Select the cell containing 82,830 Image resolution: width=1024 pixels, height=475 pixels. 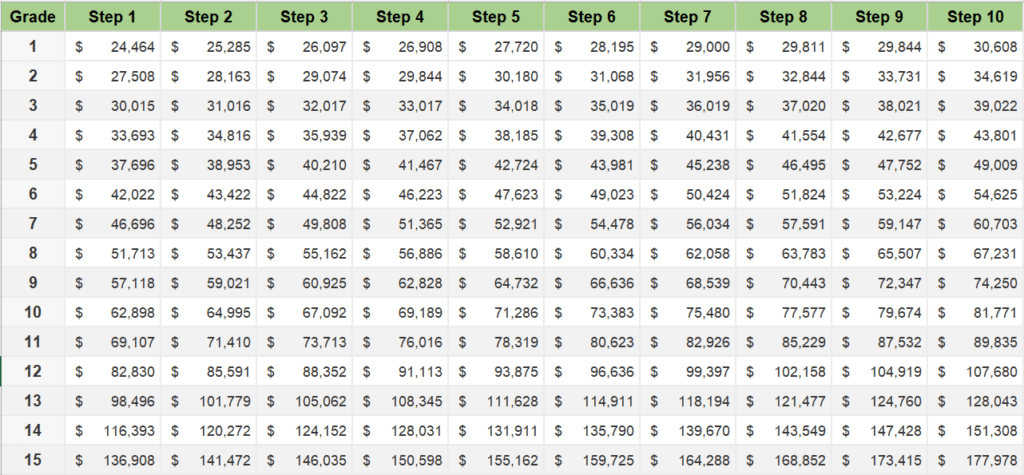tap(113, 371)
